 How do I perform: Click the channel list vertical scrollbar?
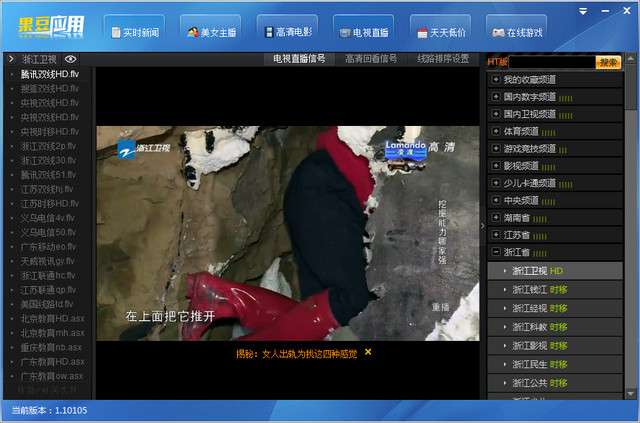coord(631,227)
